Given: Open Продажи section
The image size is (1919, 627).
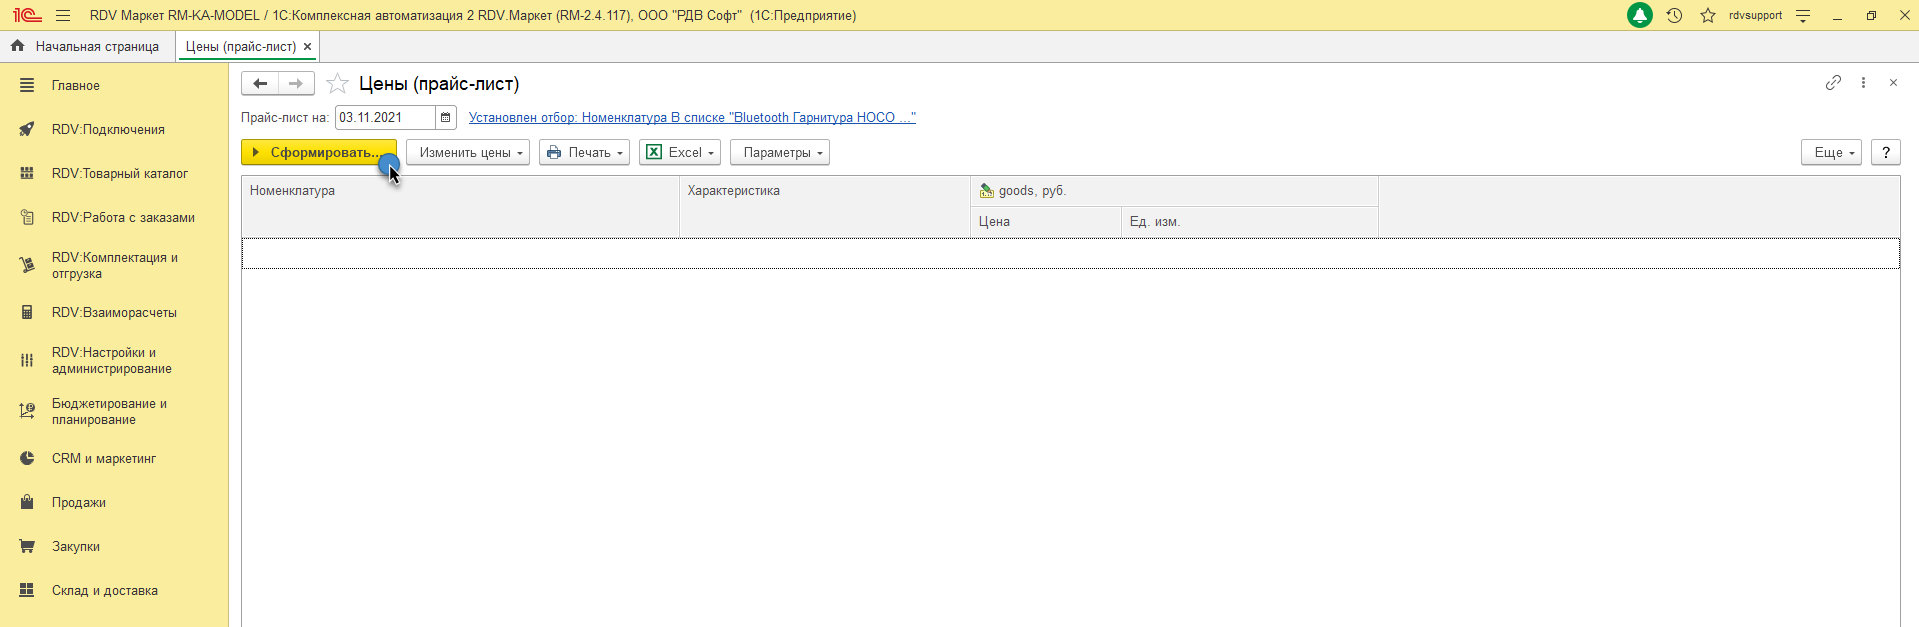Looking at the screenshot, I should [x=114, y=502].
